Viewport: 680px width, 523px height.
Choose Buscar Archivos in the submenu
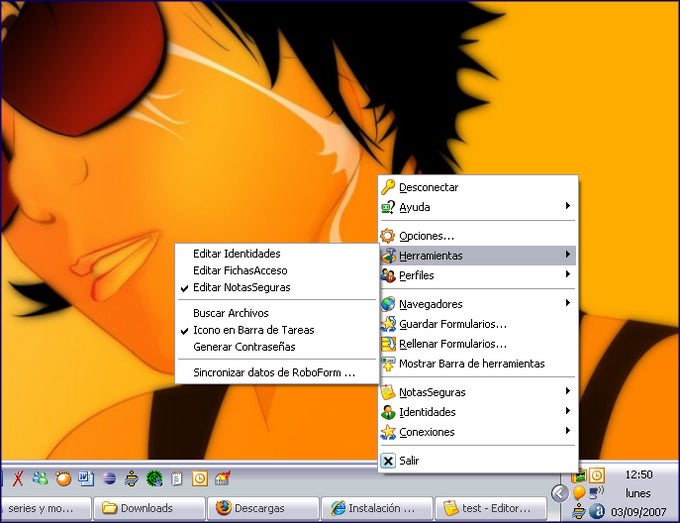pyautogui.click(x=277, y=313)
